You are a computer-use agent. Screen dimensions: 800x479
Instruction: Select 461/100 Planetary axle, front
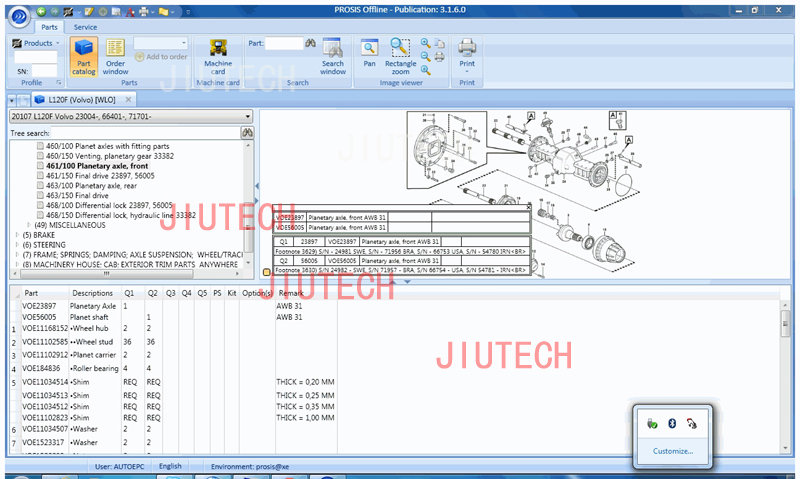(x=97, y=166)
